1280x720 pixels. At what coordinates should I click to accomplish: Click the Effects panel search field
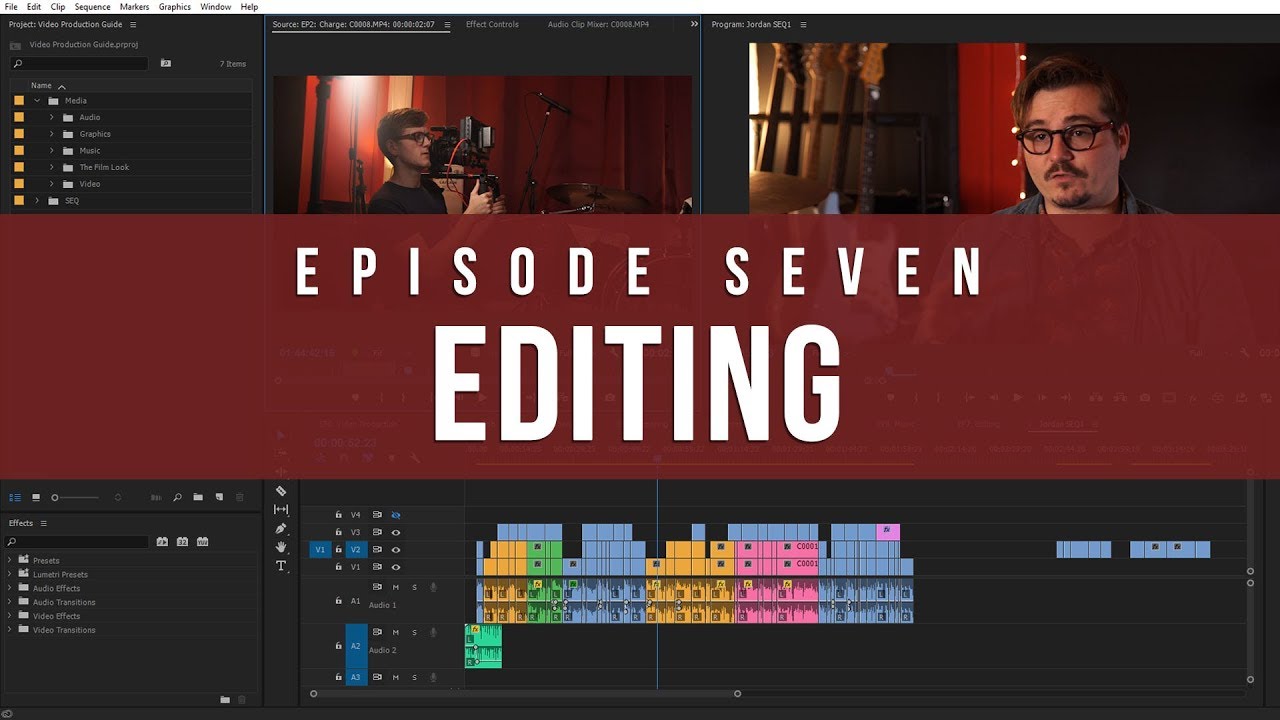[78, 542]
